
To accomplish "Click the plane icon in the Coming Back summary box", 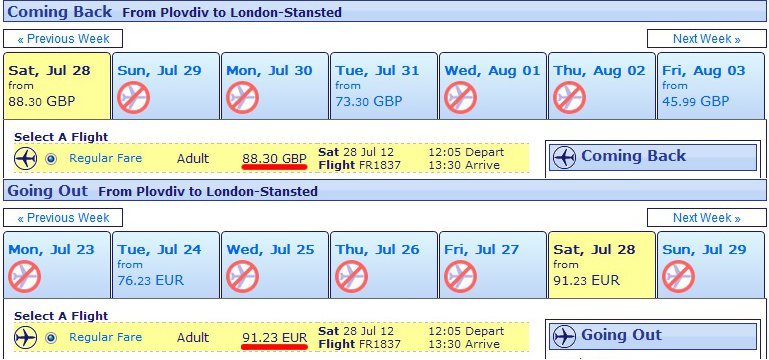I will point(564,157).
